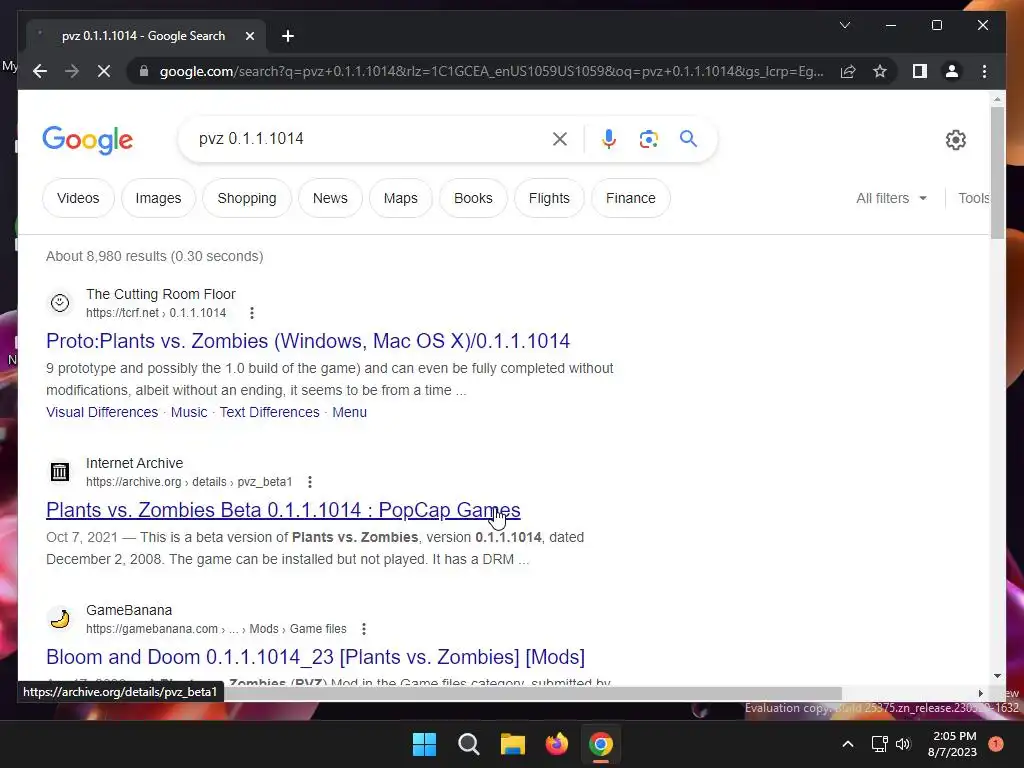Focus the browser address bar URL
The image size is (1024, 768).
491,71
